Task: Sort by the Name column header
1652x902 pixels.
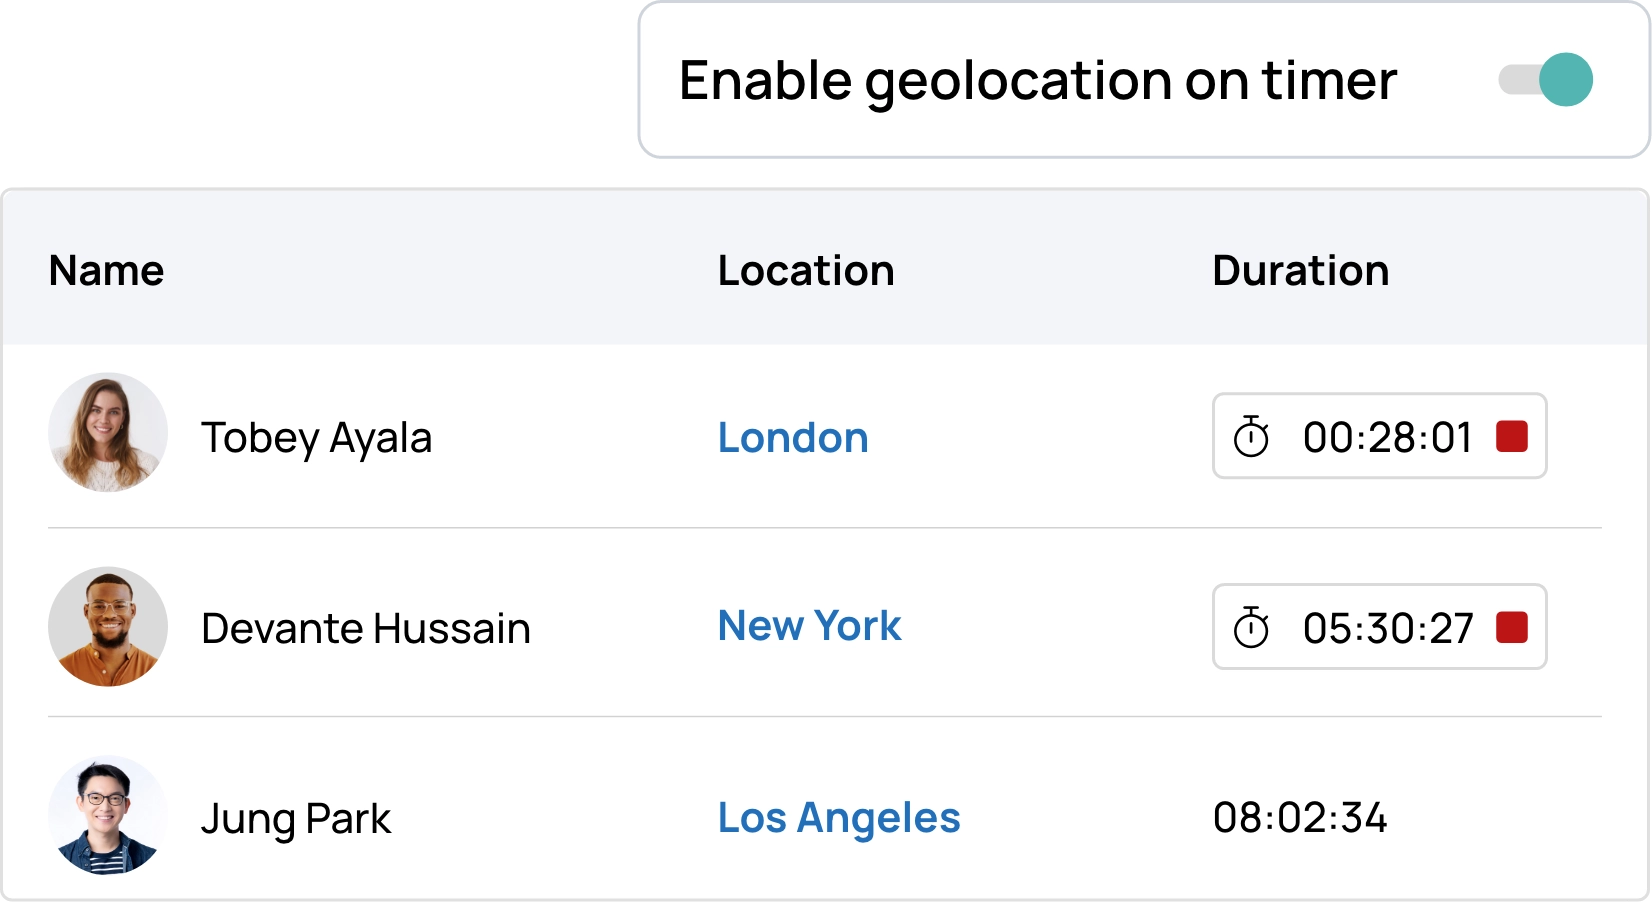Action: tap(106, 270)
